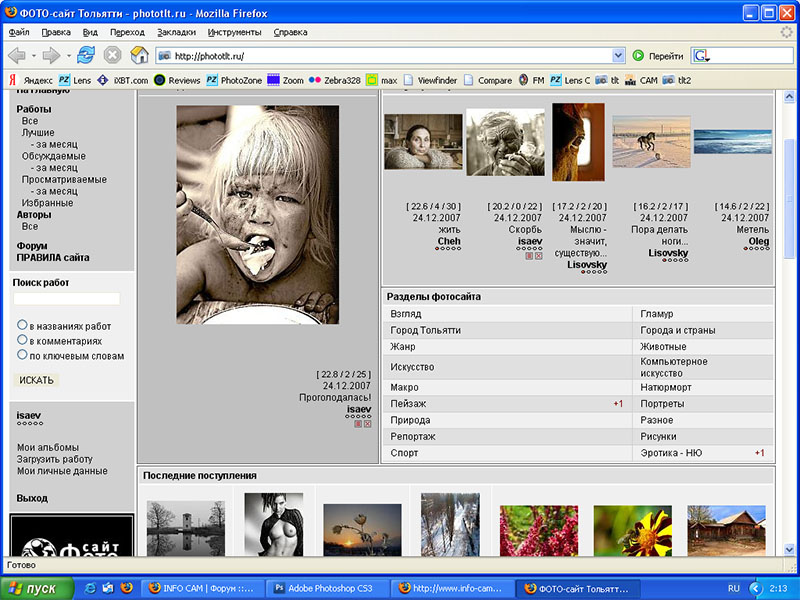The height and width of the screenshot is (600, 800).
Task: Open the Переход menu
Action: click(x=127, y=32)
